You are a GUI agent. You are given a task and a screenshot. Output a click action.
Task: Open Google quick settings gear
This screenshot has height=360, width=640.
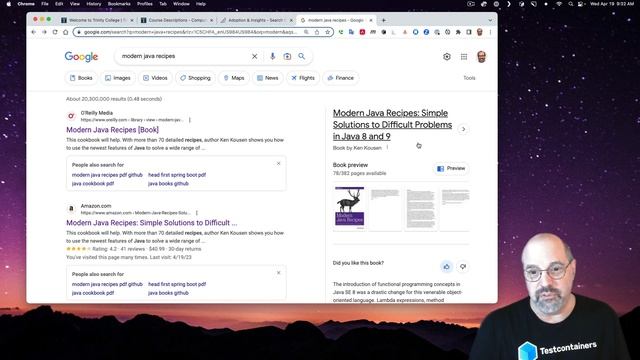pos(447,57)
